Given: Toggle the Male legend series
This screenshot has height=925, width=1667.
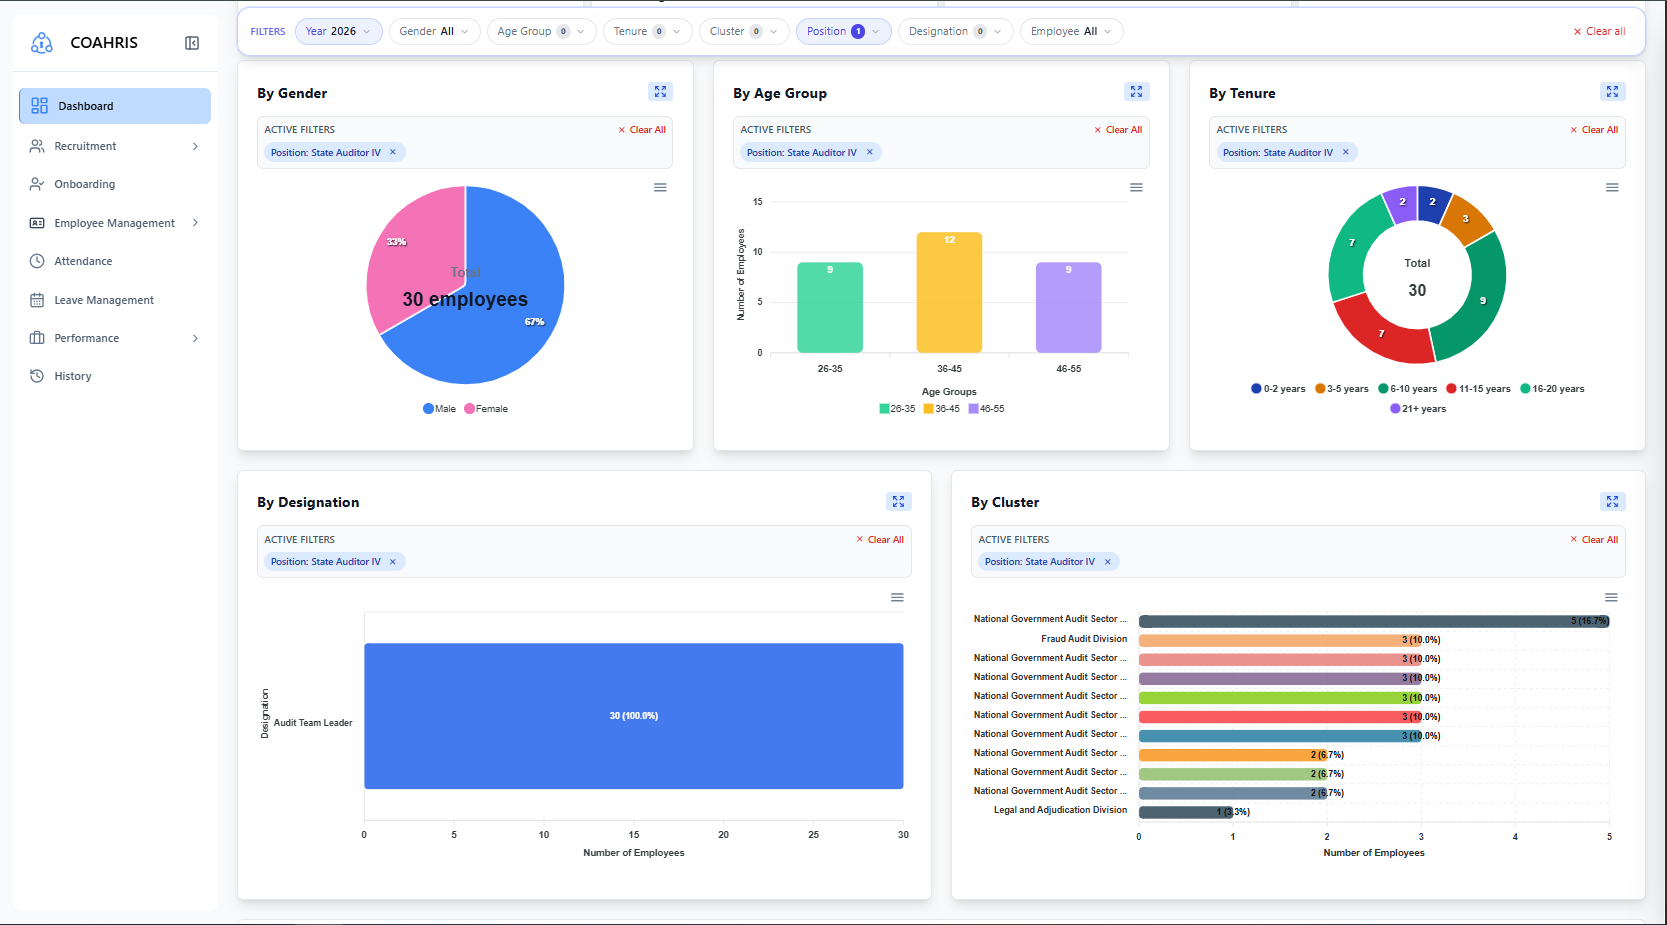Looking at the screenshot, I should pyautogui.click(x=439, y=409).
